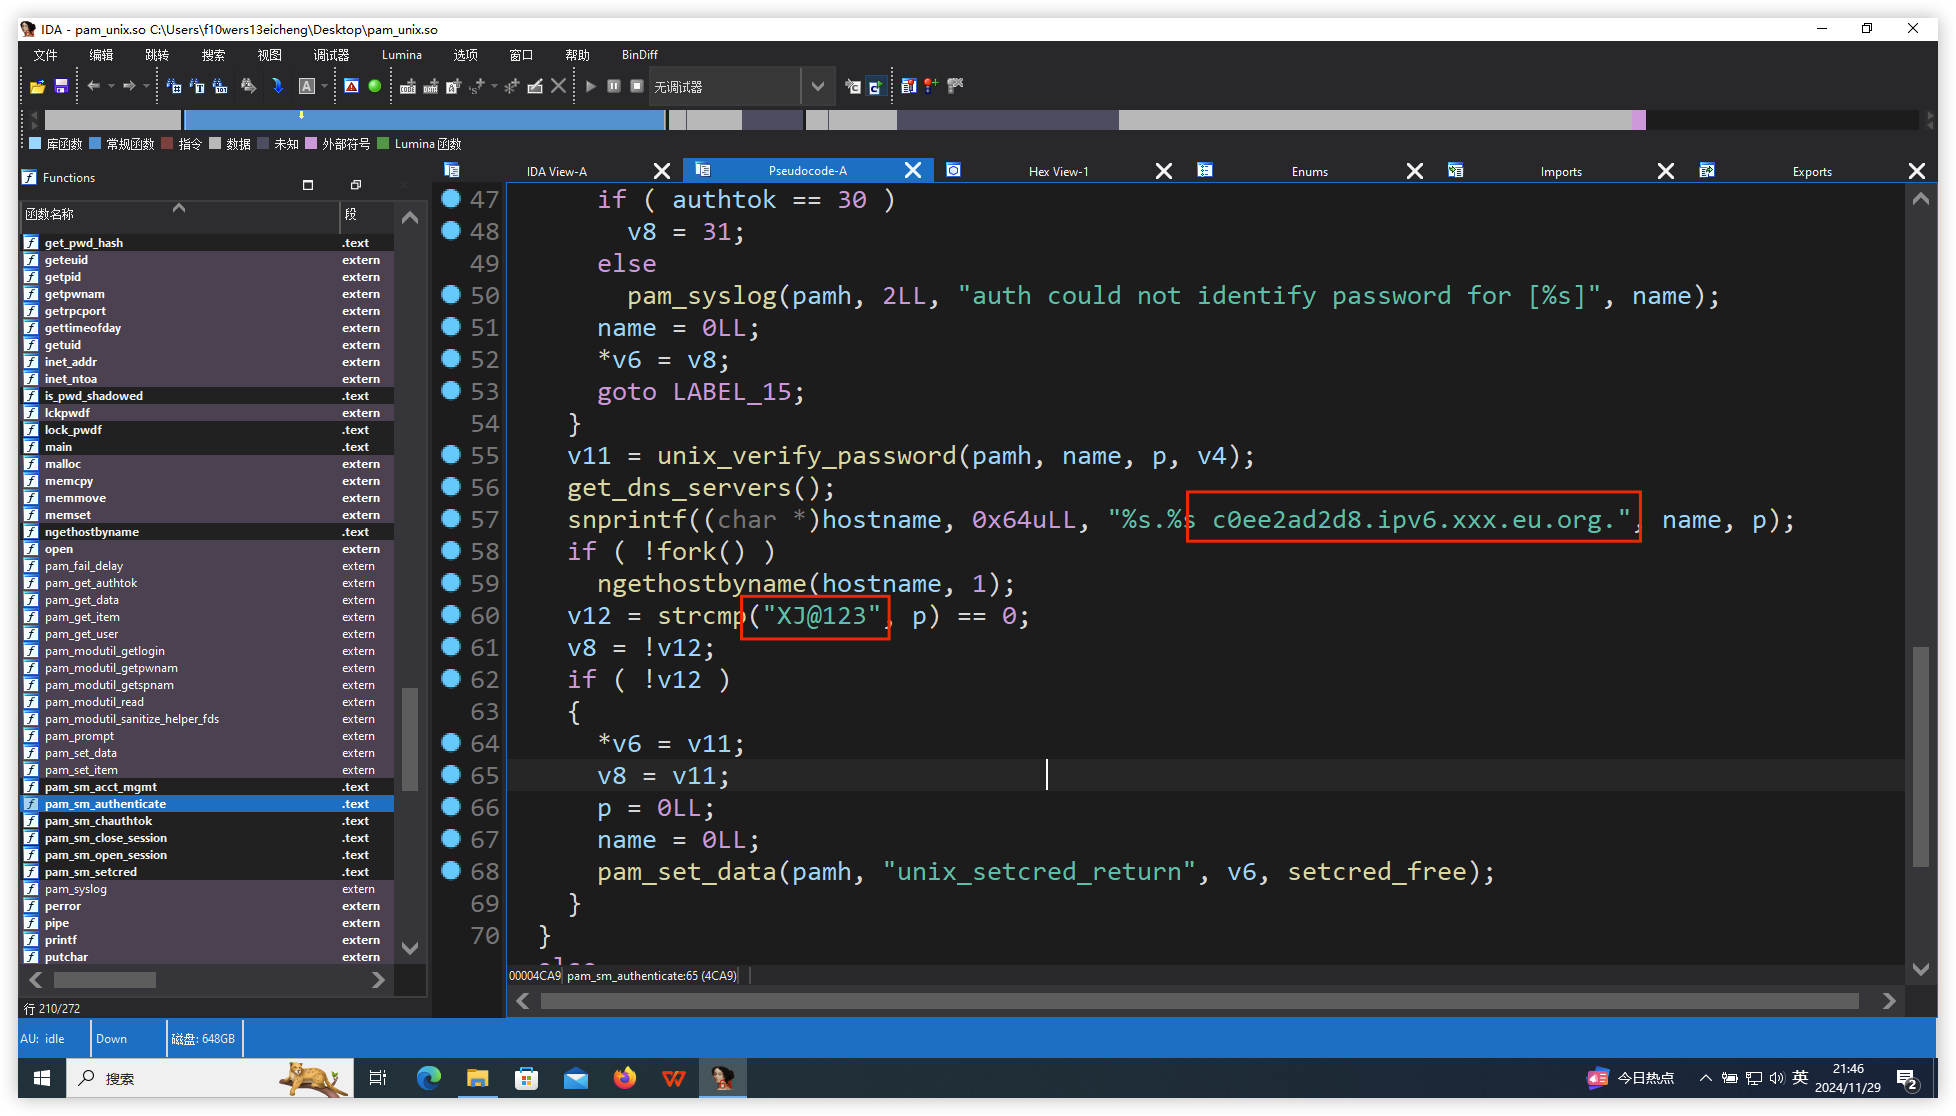This screenshot has width=1956, height=1116.
Task: Click the IDA icon in the taskbar
Action: point(722,1078)
